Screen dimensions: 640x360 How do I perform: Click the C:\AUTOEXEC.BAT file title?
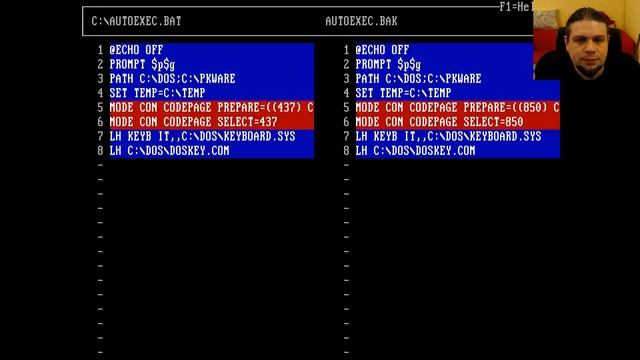[136, 21]
